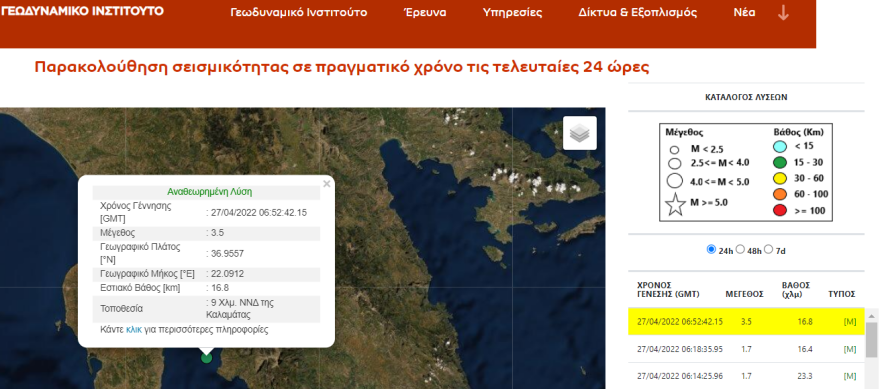Select the 48h time range radio
Screen dimensions: 880x389
click(740, 249)
